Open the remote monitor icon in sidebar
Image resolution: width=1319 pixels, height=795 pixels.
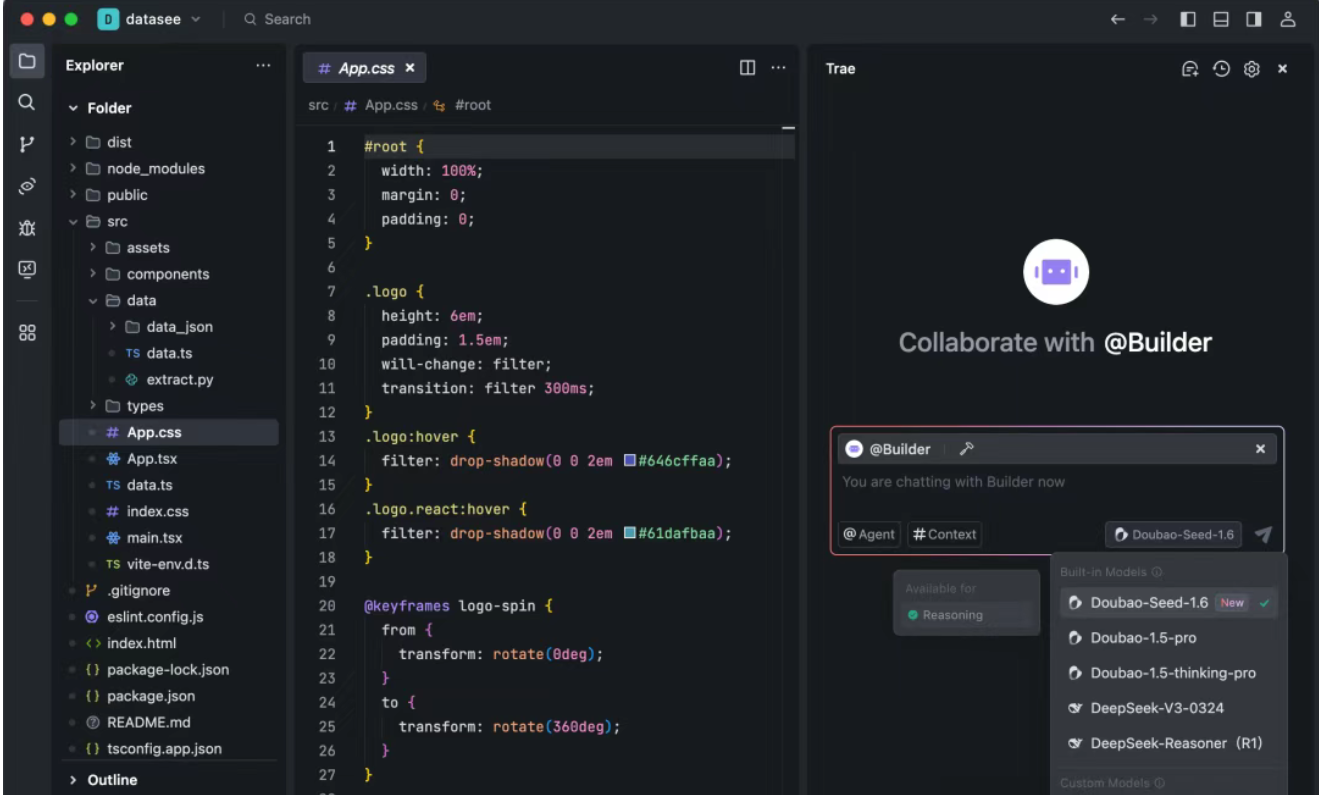tap(27, 269)
